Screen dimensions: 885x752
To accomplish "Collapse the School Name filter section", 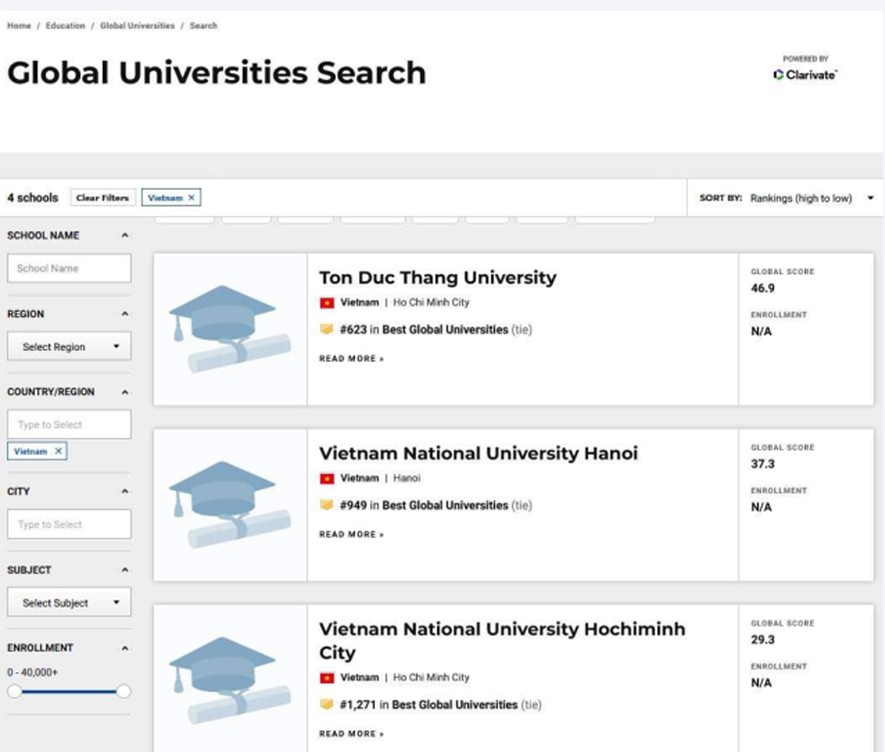I will pos(125,236).
